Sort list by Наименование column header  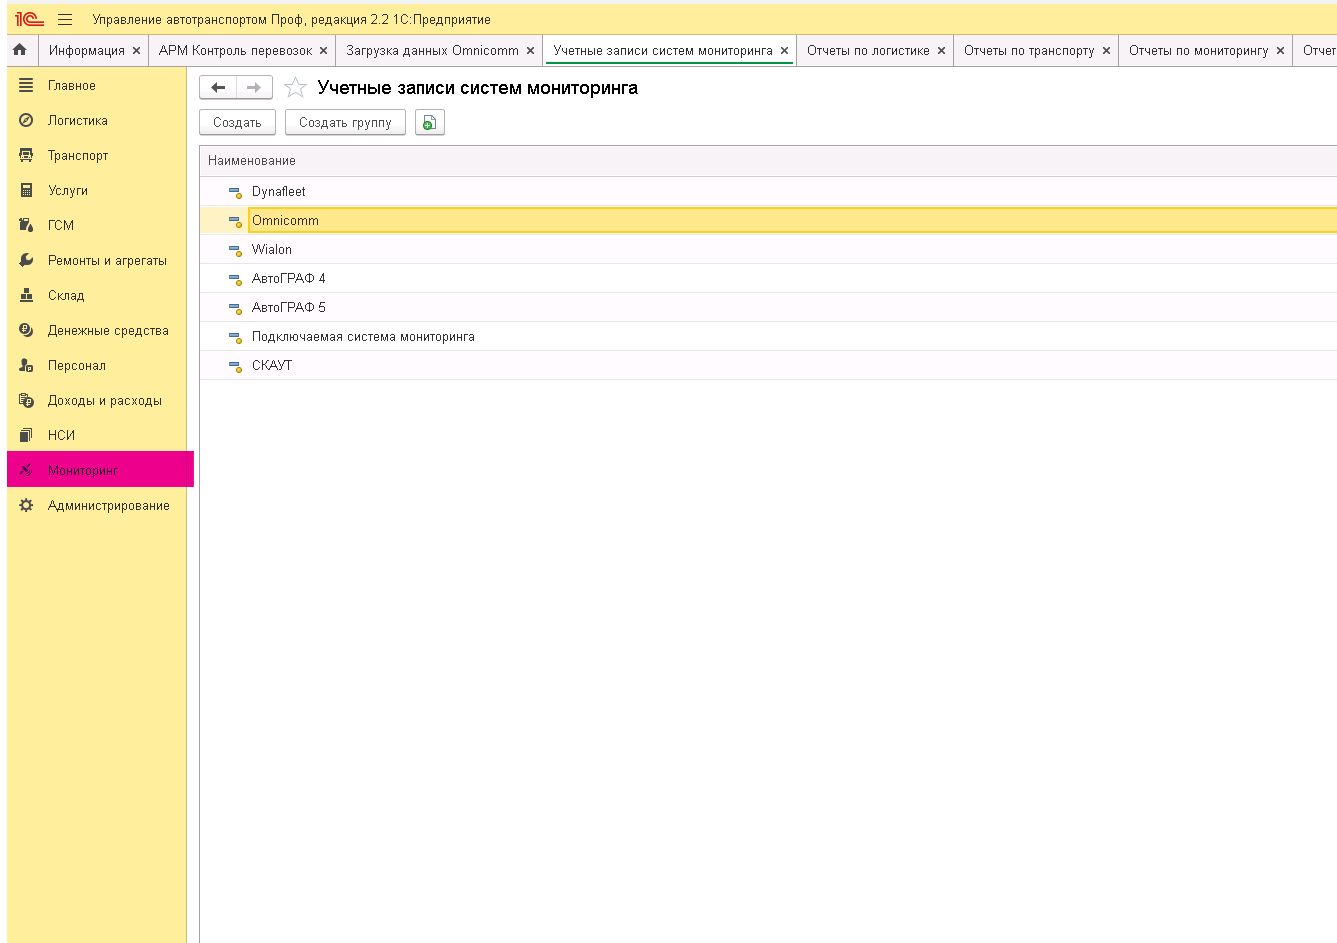pos(252,161)
